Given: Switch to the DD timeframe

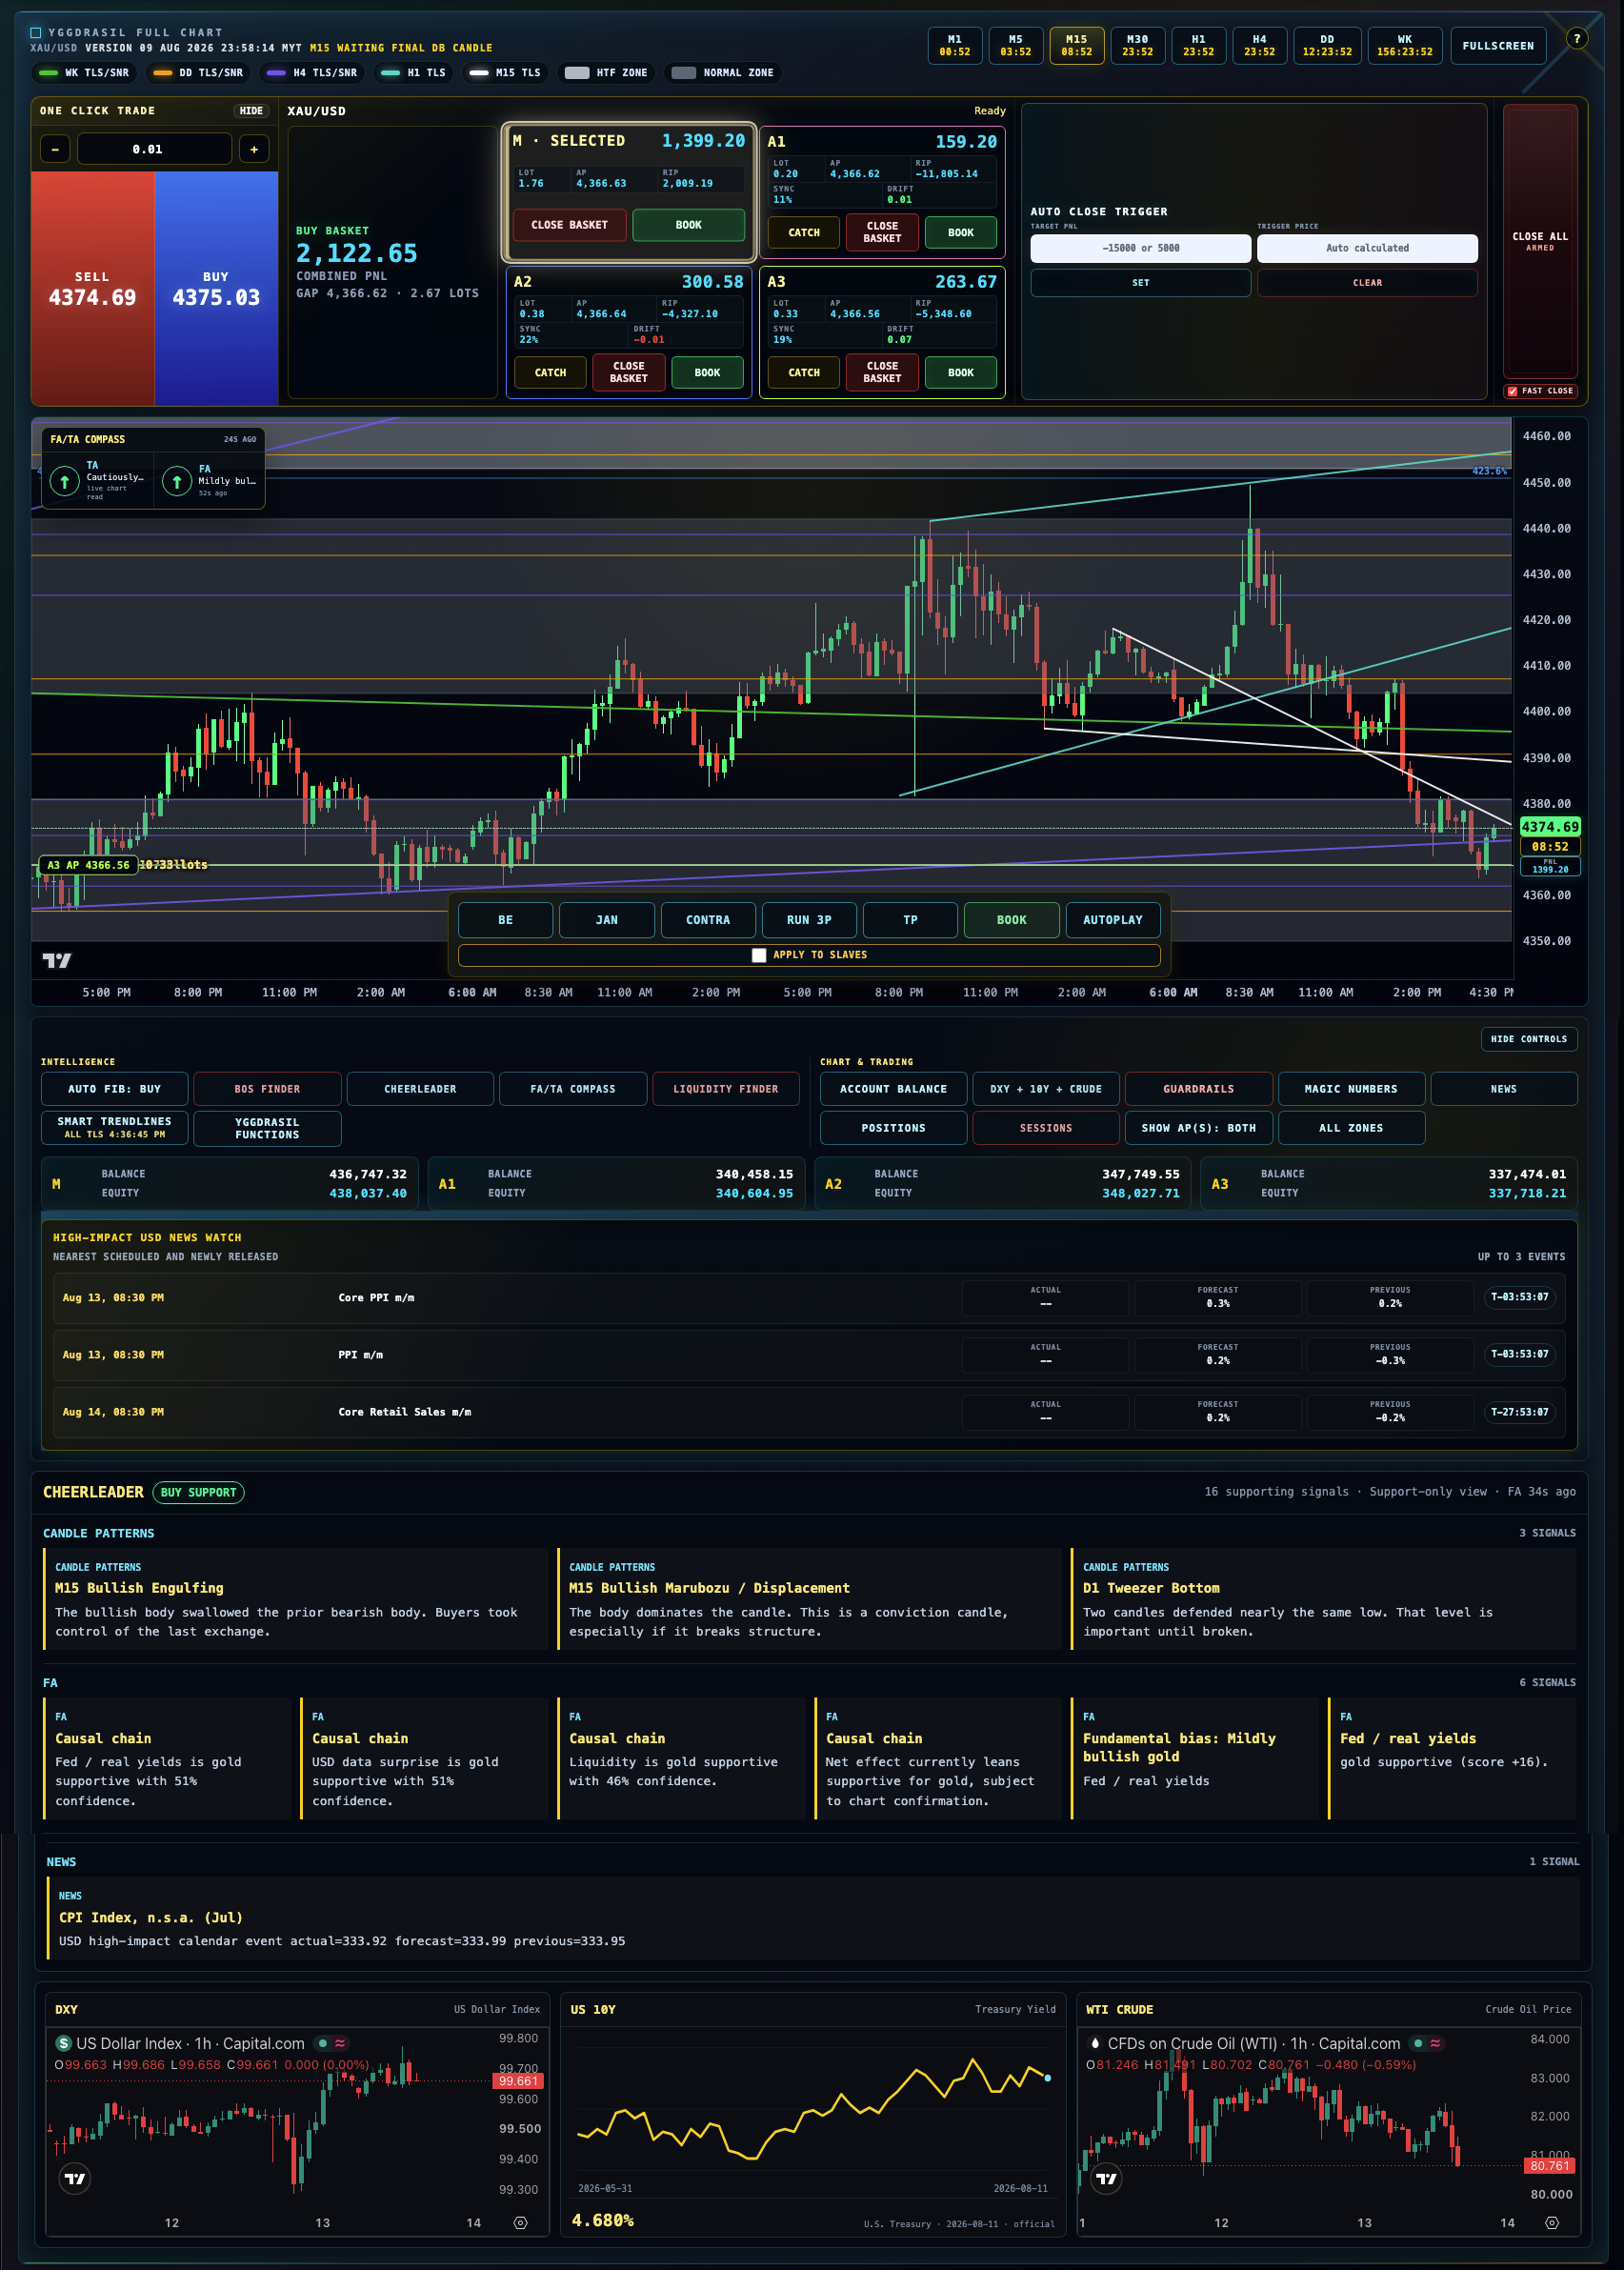Looking at the screenshot, I should [1327, 45].
